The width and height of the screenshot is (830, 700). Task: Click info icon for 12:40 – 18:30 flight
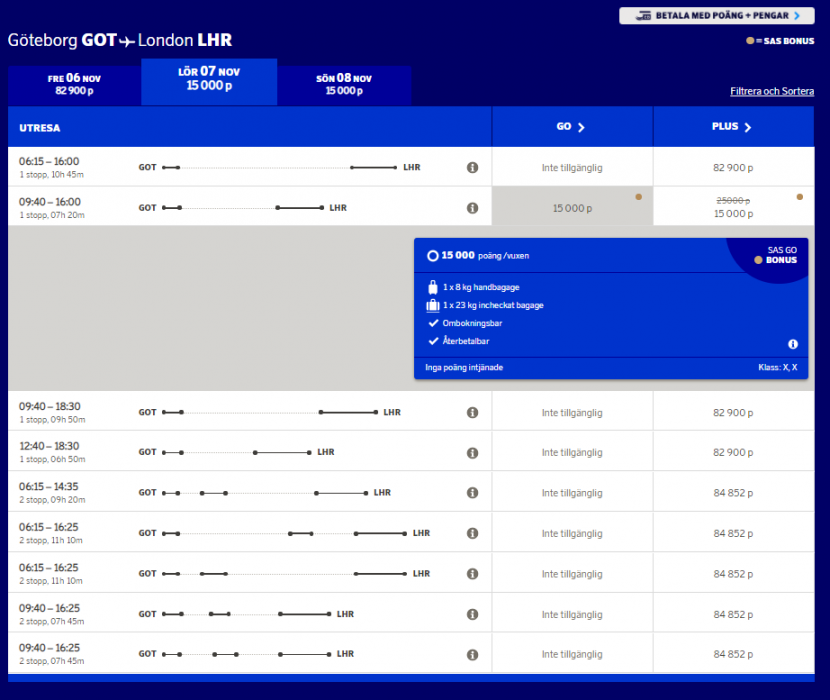(x=472, y=453)
